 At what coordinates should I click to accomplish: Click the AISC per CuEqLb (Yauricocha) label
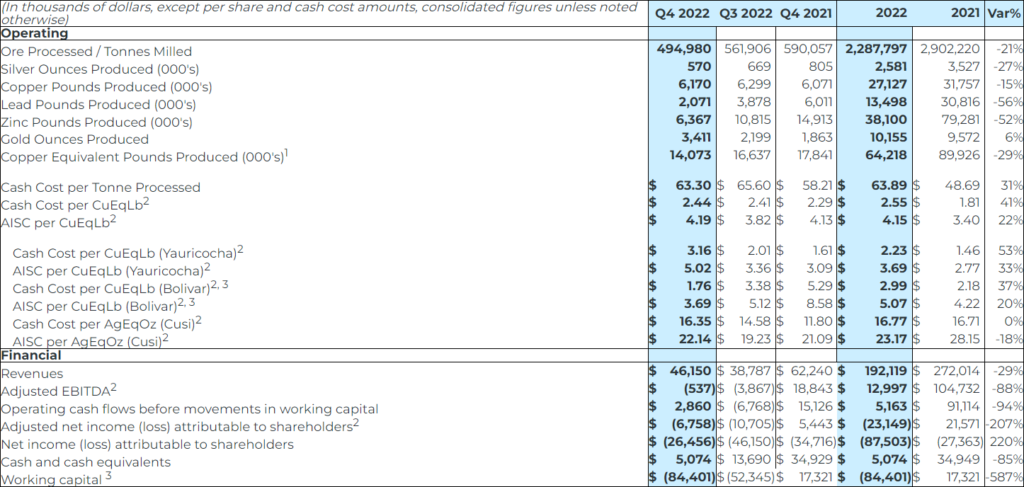coord(111,270)
